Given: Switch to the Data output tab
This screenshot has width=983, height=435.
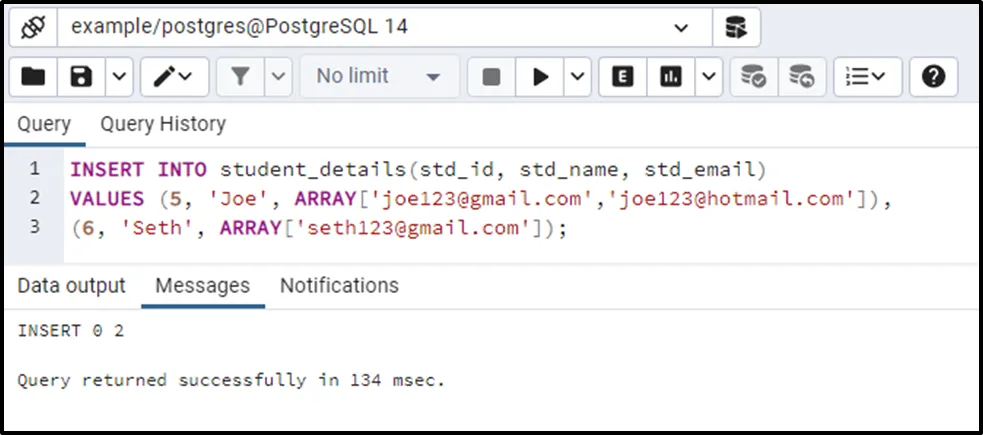Looking at the screenshot, I should click(71, 285).
